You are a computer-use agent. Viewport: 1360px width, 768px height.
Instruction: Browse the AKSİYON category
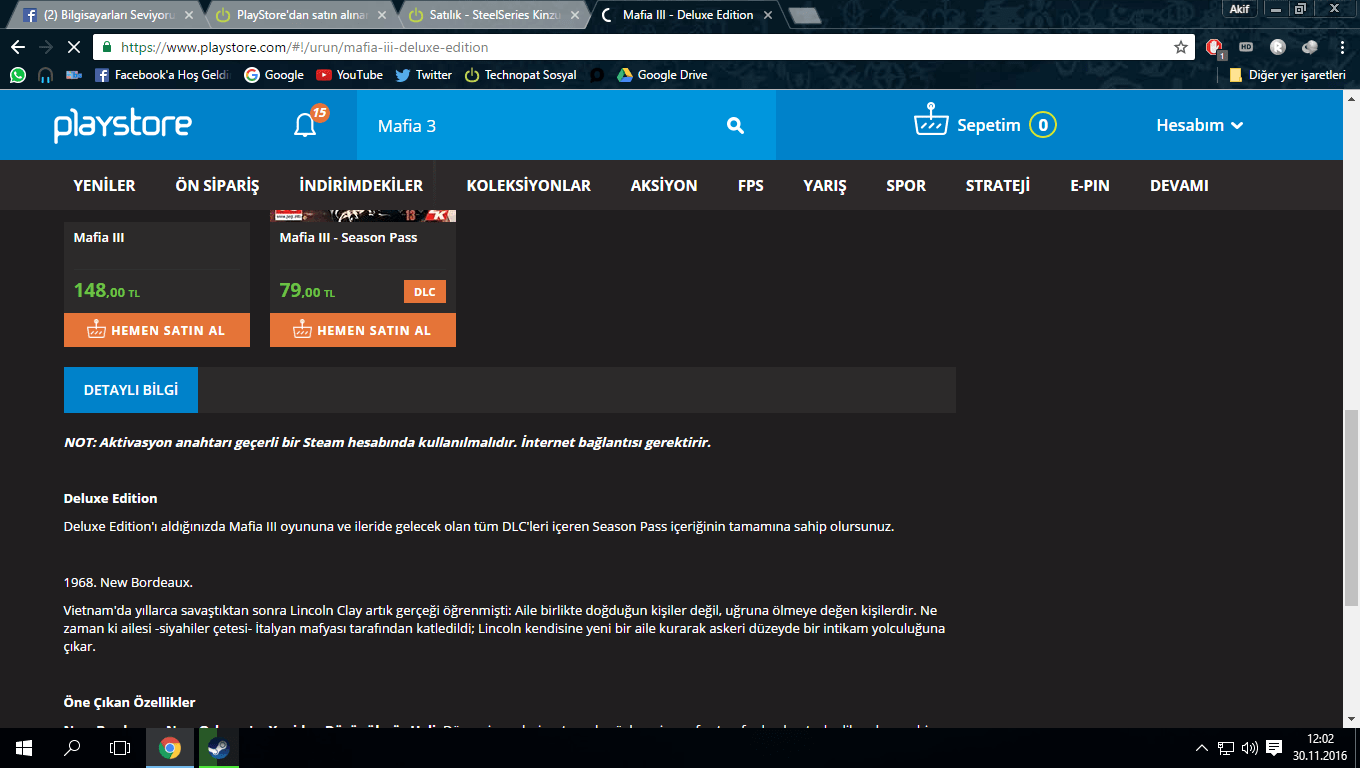point(664,185)
